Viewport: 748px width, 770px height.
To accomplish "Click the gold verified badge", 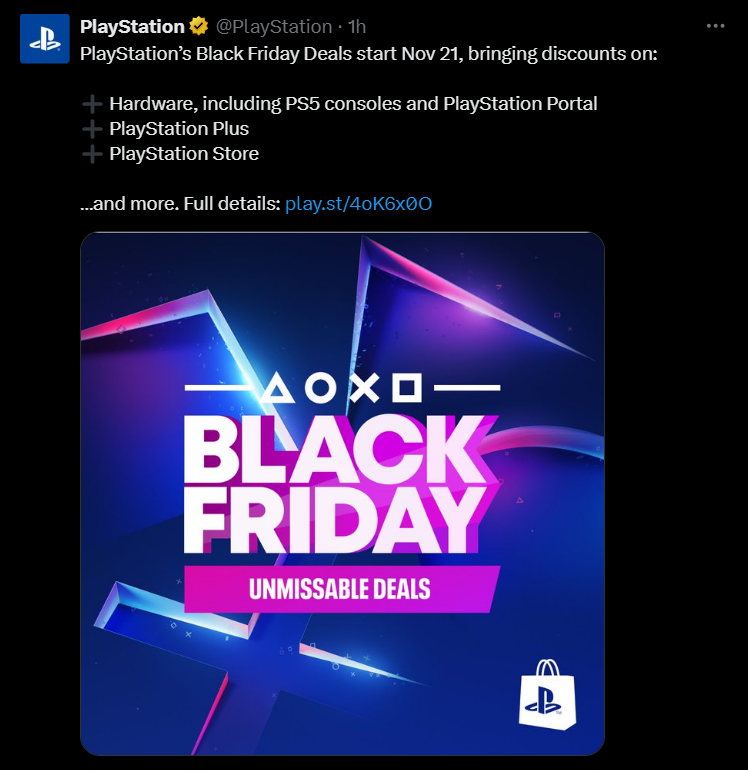I will click(199, 27).
